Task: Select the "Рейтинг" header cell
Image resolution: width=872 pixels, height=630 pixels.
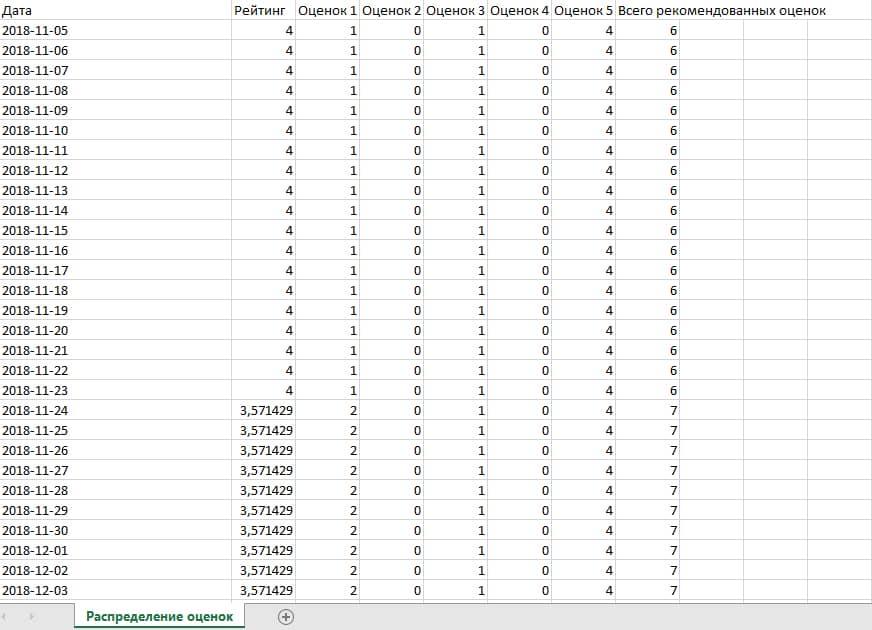Action: tap(263, 11)
